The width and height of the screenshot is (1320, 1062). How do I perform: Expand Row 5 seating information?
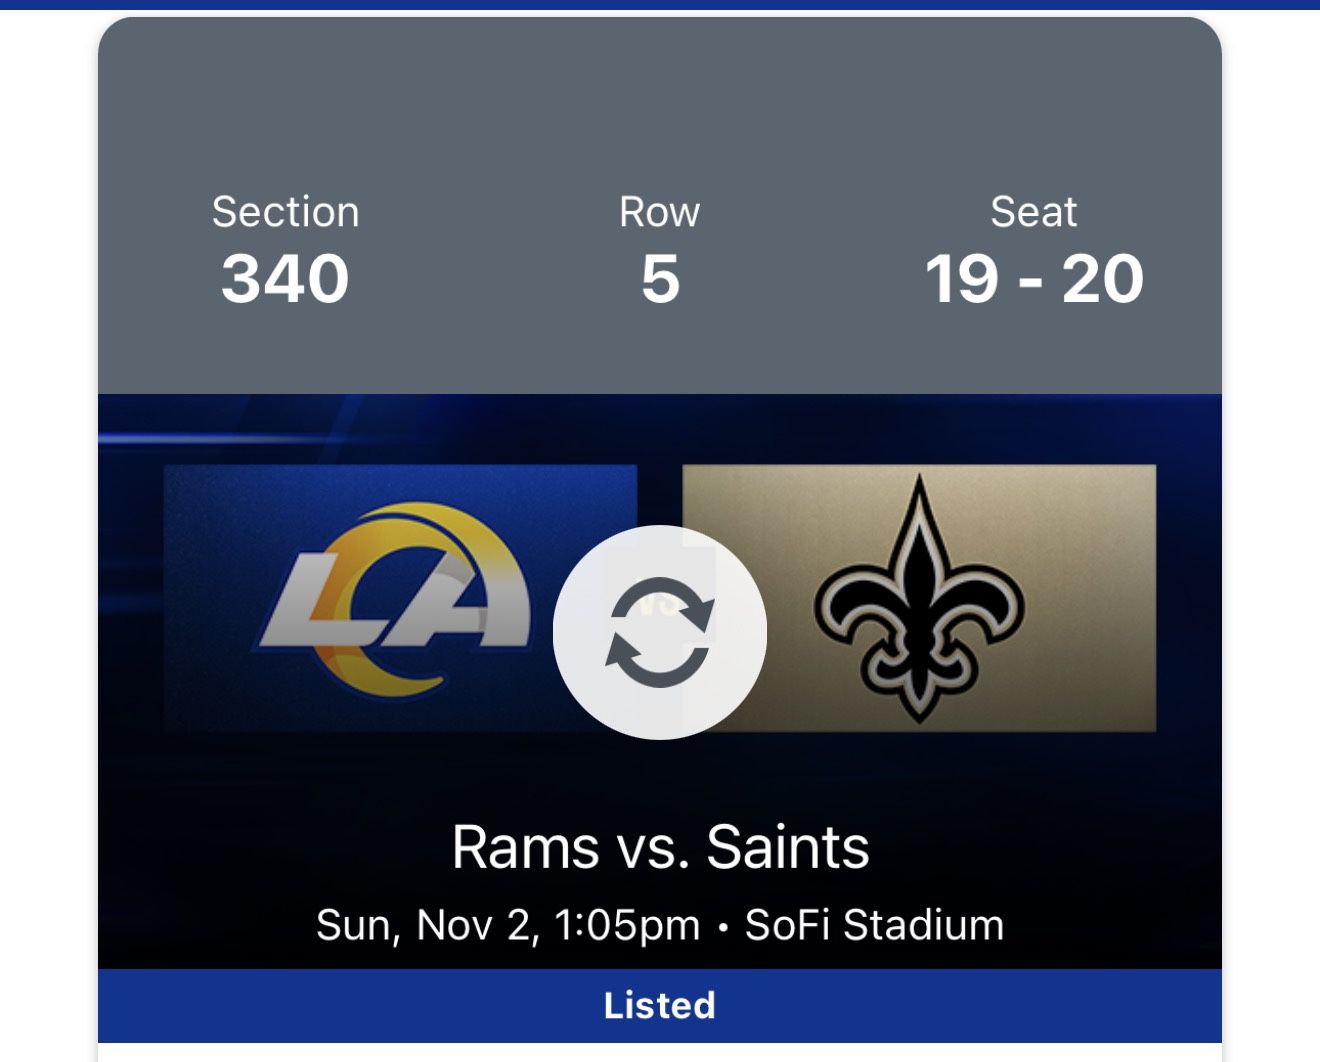[x=658, y=248]
